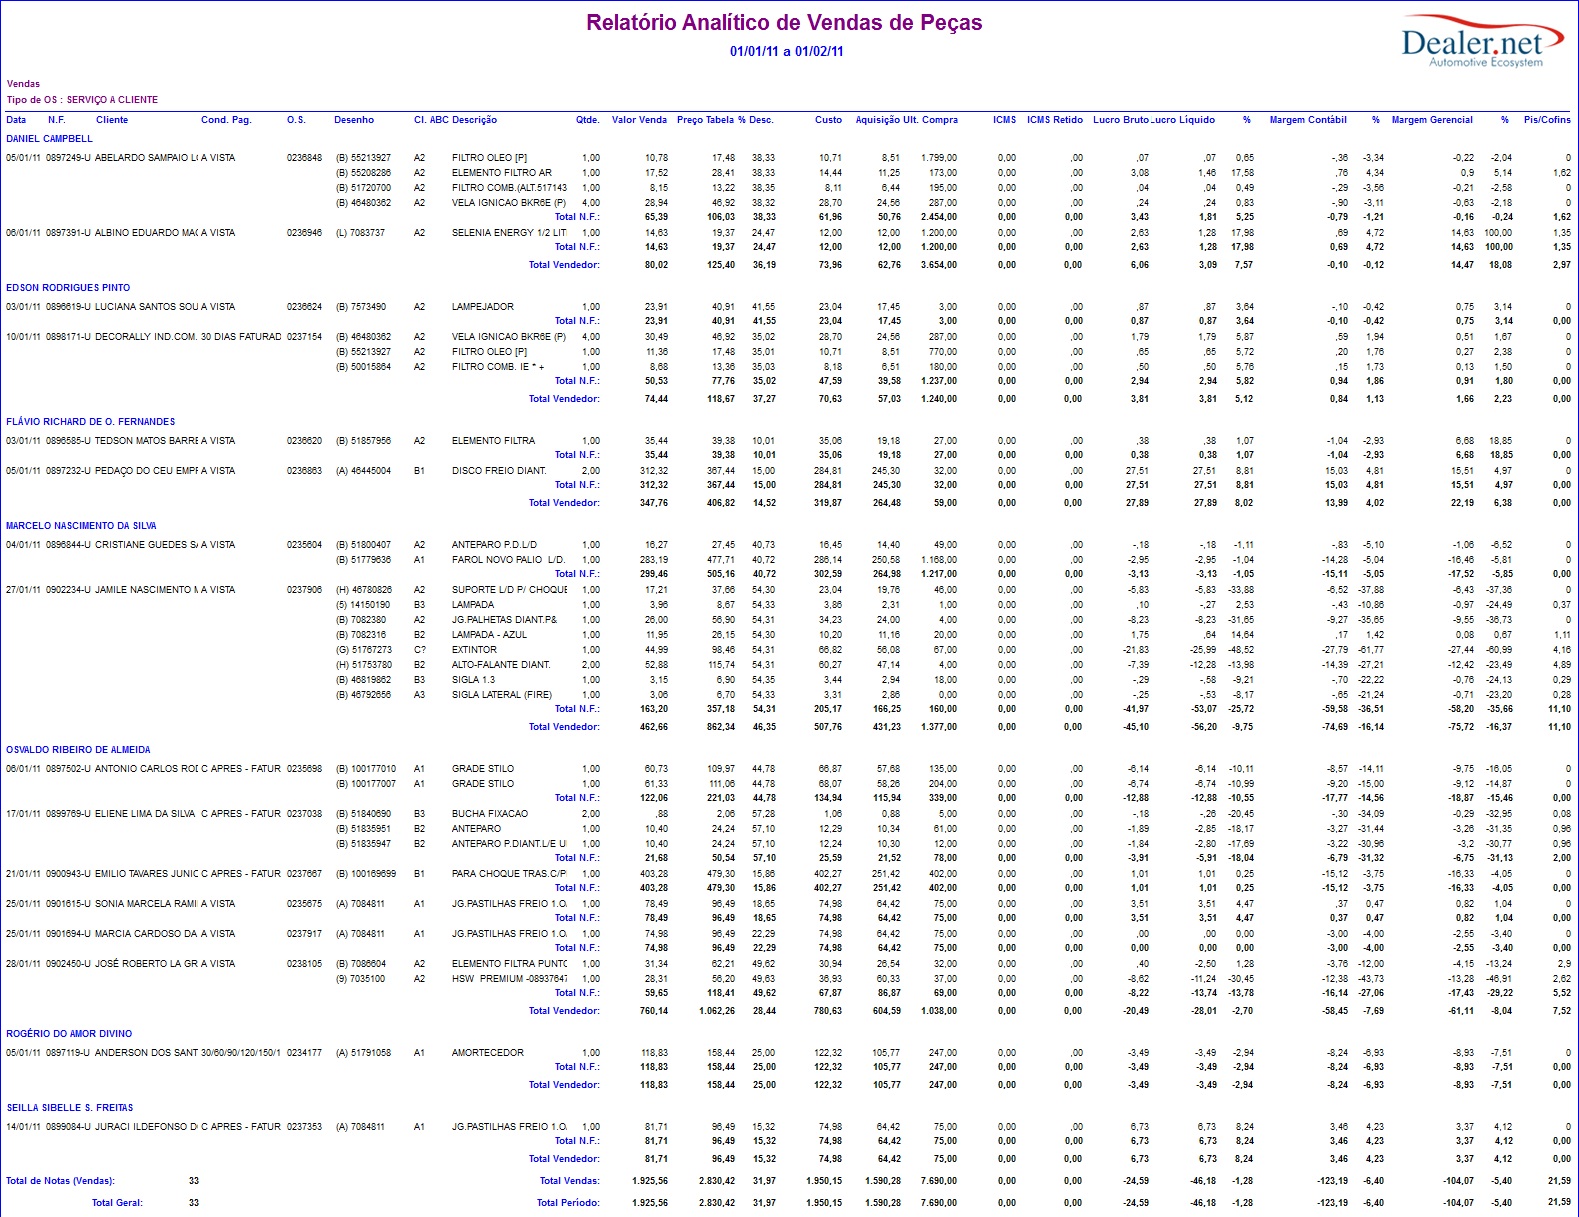Screen dimensions: 1579x1217
Task: Click the Cliente column header
Action: [112, 120]
